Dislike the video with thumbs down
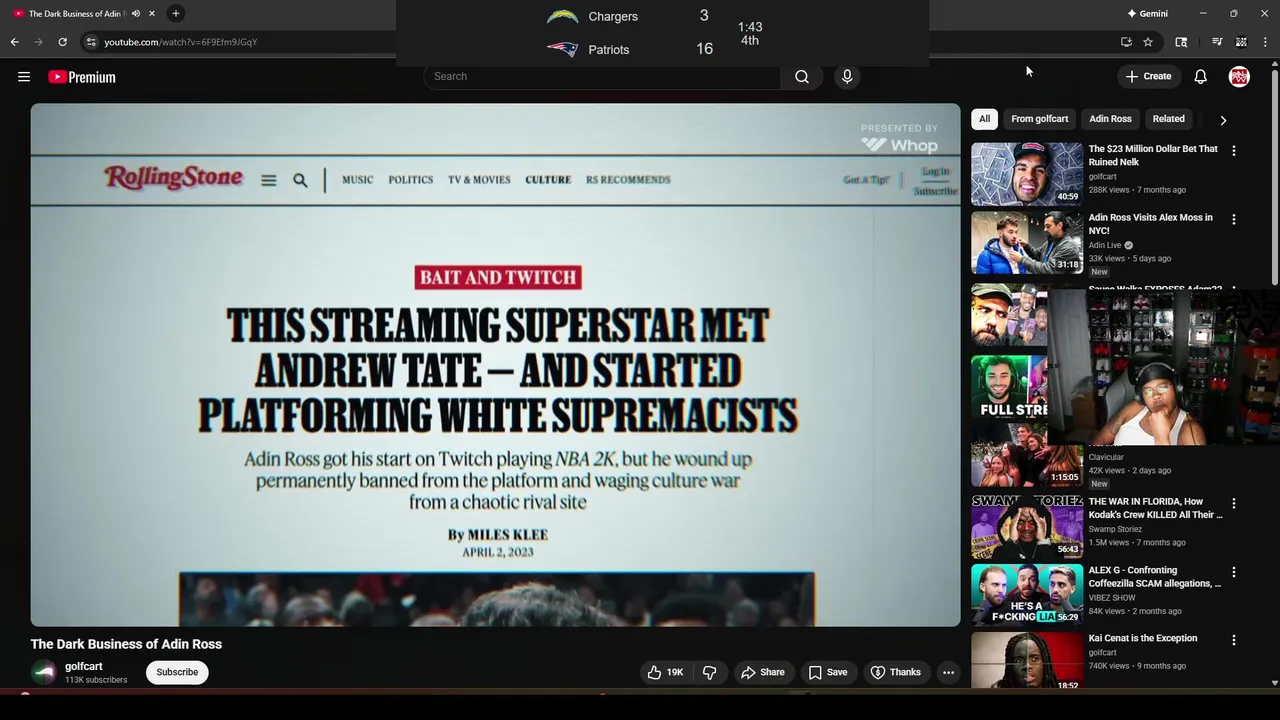 pyautogui.click(x=710, y=672)
